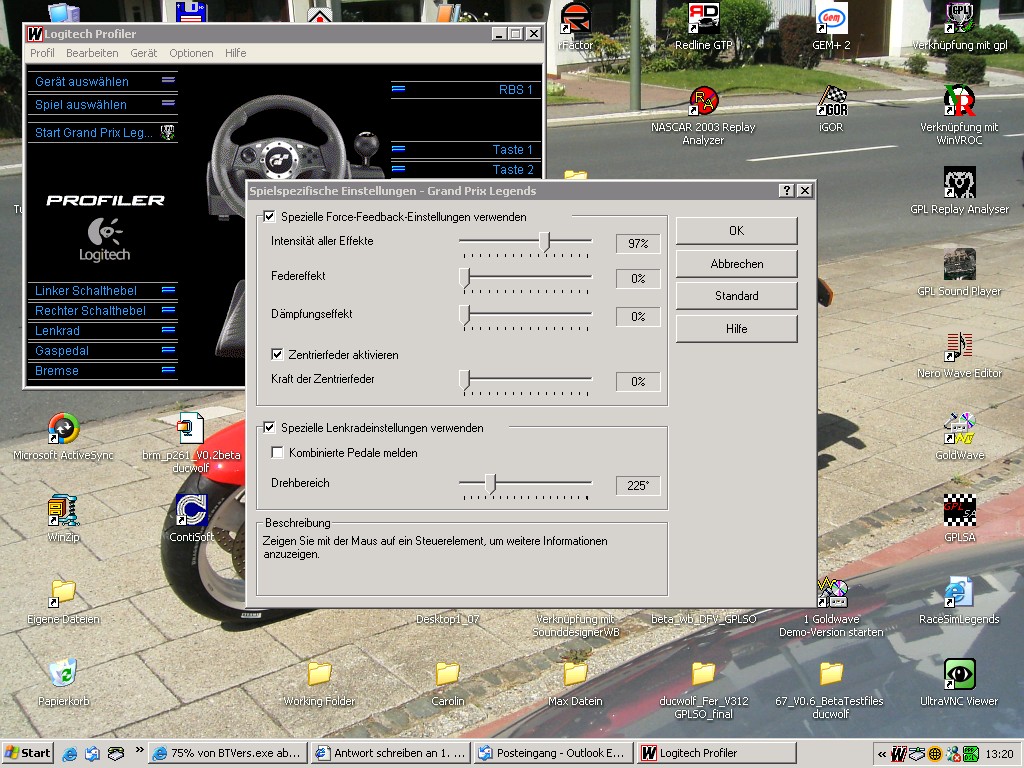Open the Profil menu

(42, 53)
